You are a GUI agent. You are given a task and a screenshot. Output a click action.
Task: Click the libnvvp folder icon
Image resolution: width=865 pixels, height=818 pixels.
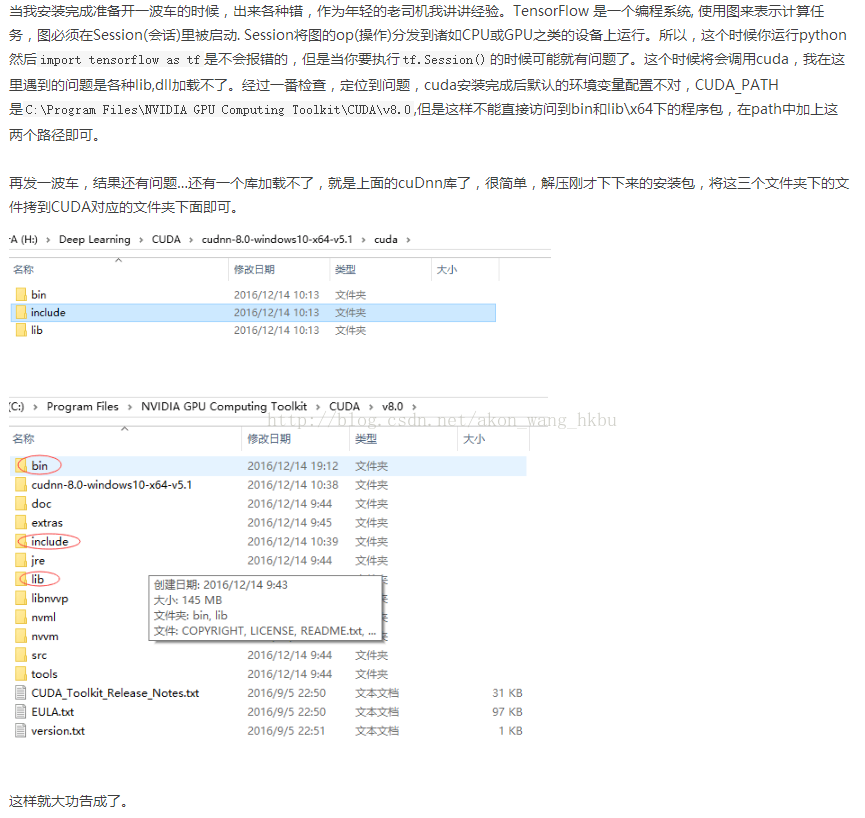[21, 598]
